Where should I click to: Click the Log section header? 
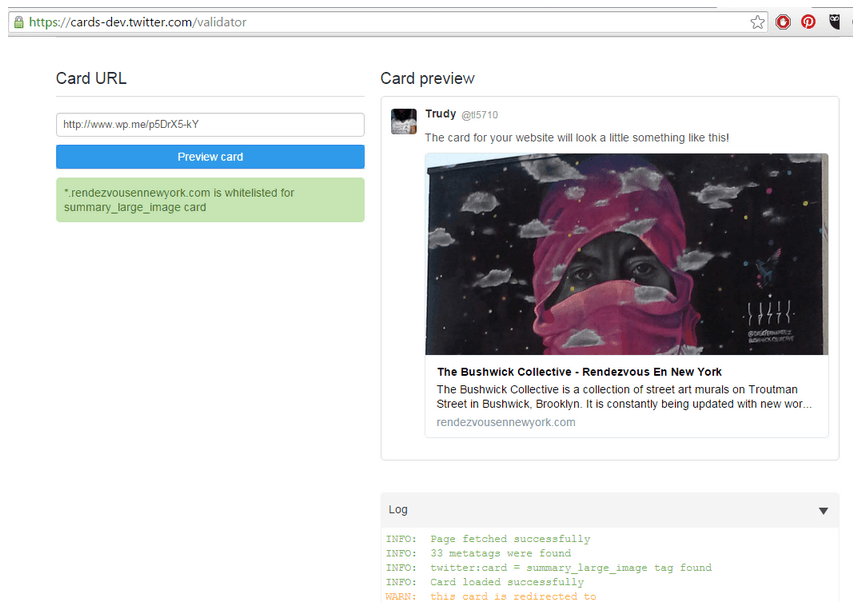coord(600,510)
